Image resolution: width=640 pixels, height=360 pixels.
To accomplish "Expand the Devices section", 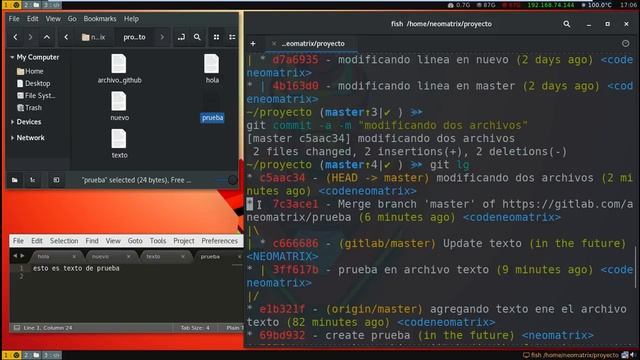I will pyautogui.click(x=12, y=122).
